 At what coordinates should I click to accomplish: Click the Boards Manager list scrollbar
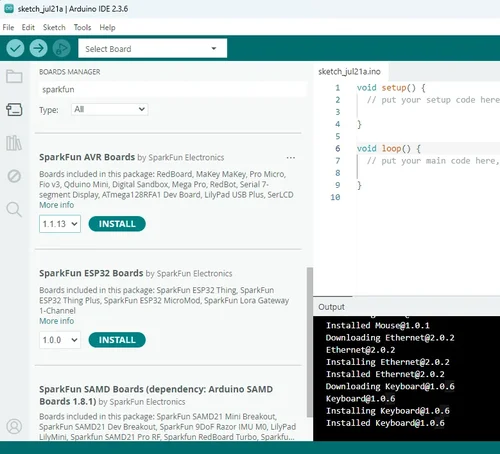(x=310, y=342)
